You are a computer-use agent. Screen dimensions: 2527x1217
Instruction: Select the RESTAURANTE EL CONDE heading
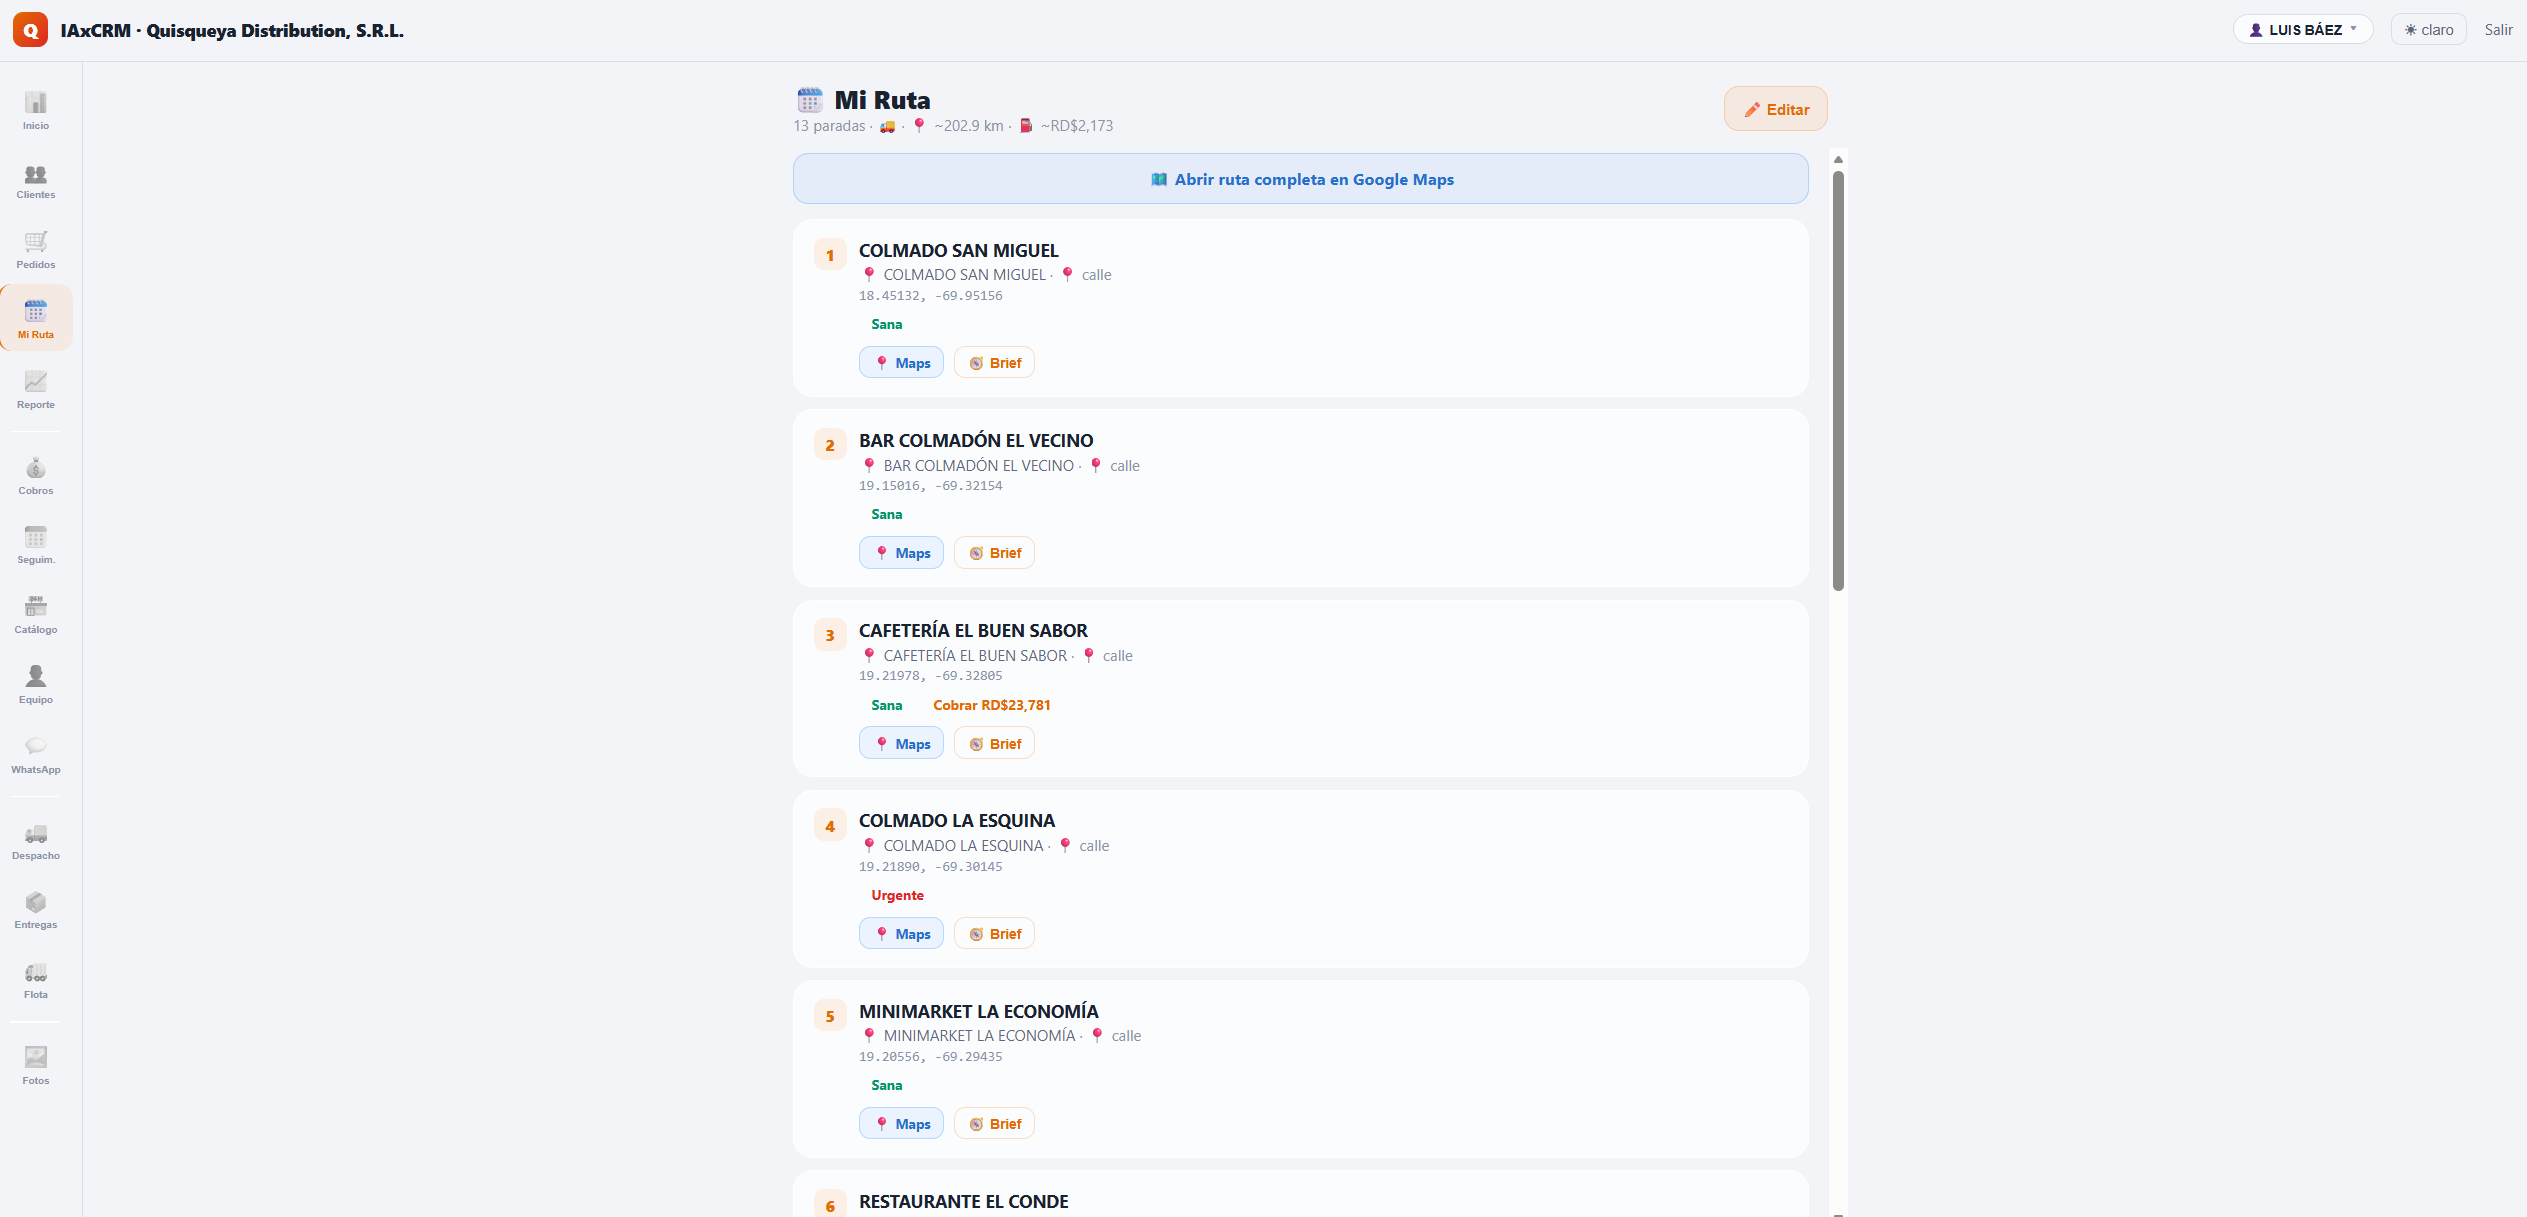tap(963, 1202)
